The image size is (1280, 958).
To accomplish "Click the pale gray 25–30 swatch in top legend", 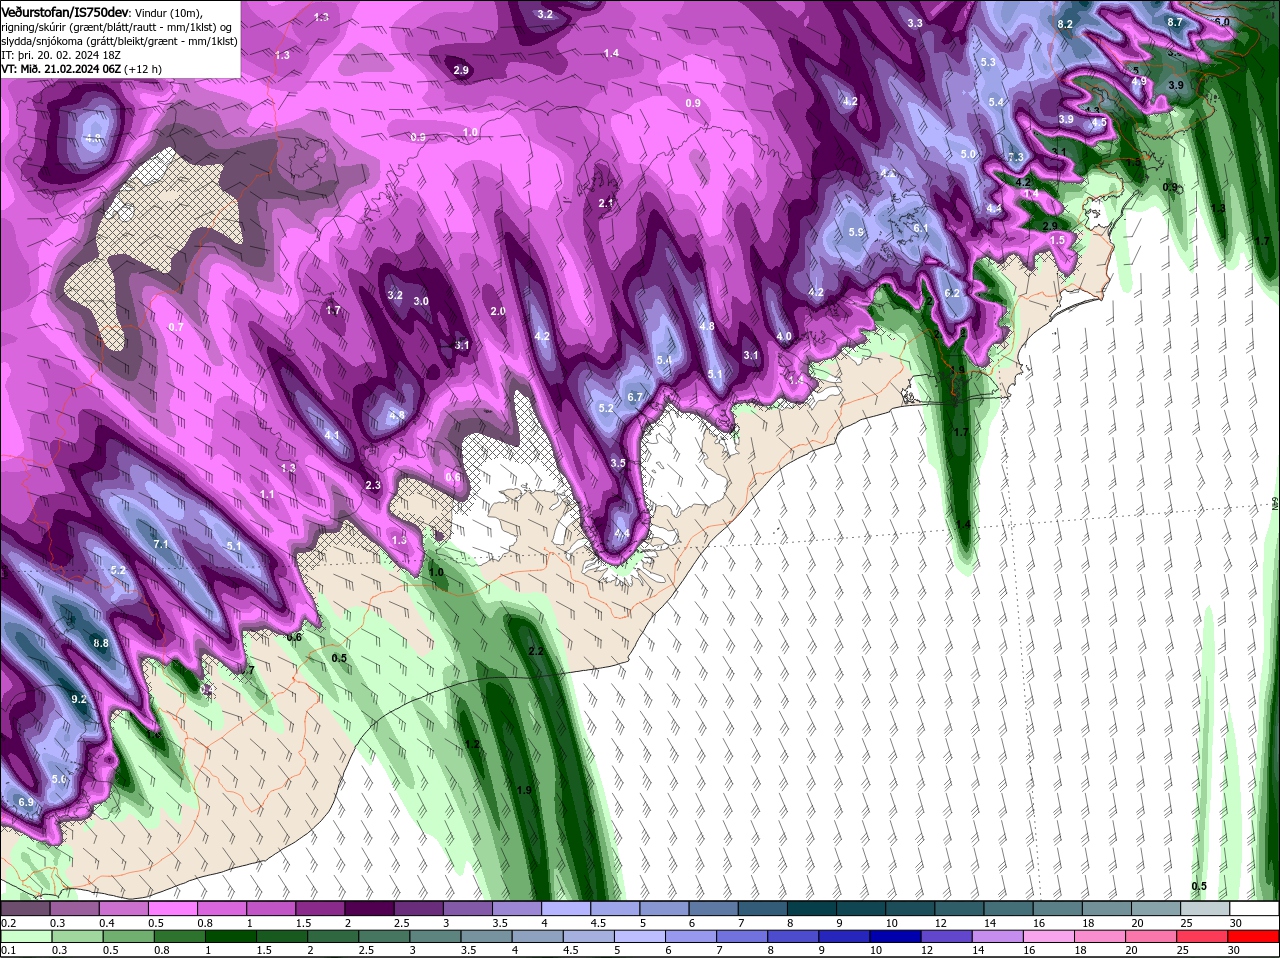I will pos(1207,908).
